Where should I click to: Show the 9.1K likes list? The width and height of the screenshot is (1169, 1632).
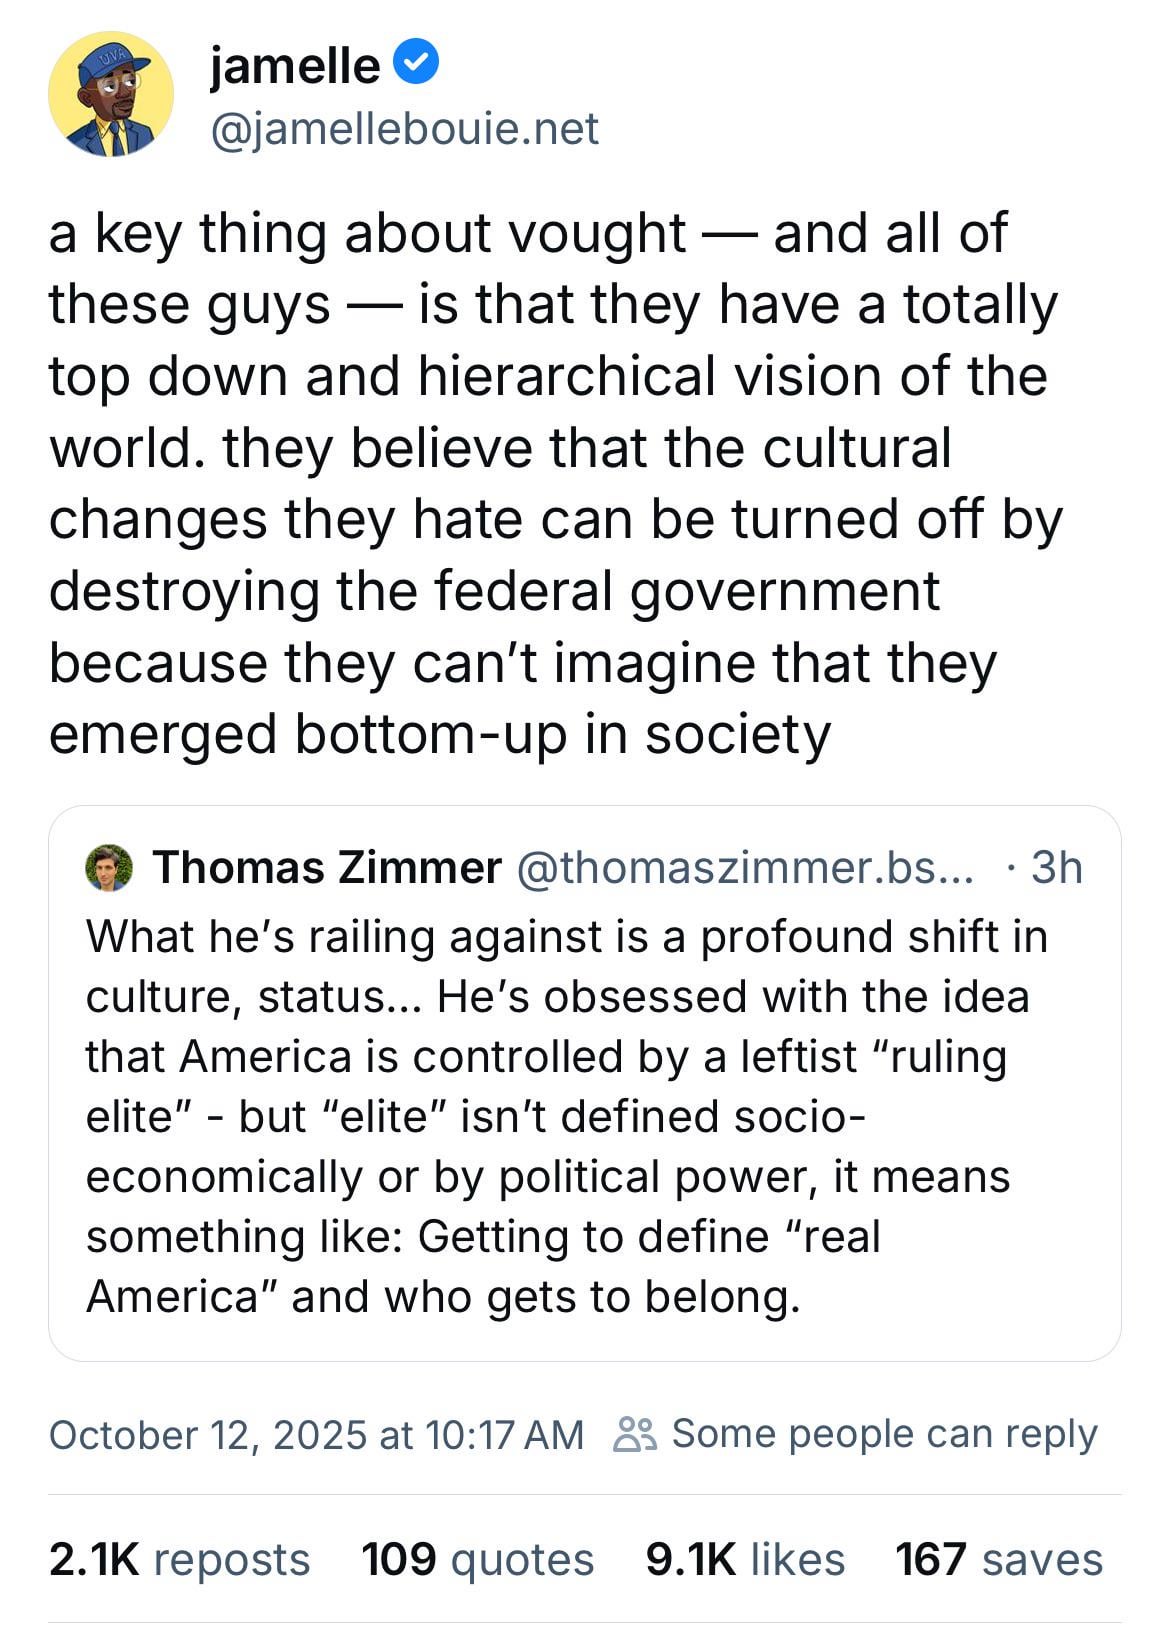pyautogui.click(x=745, y=1559)
